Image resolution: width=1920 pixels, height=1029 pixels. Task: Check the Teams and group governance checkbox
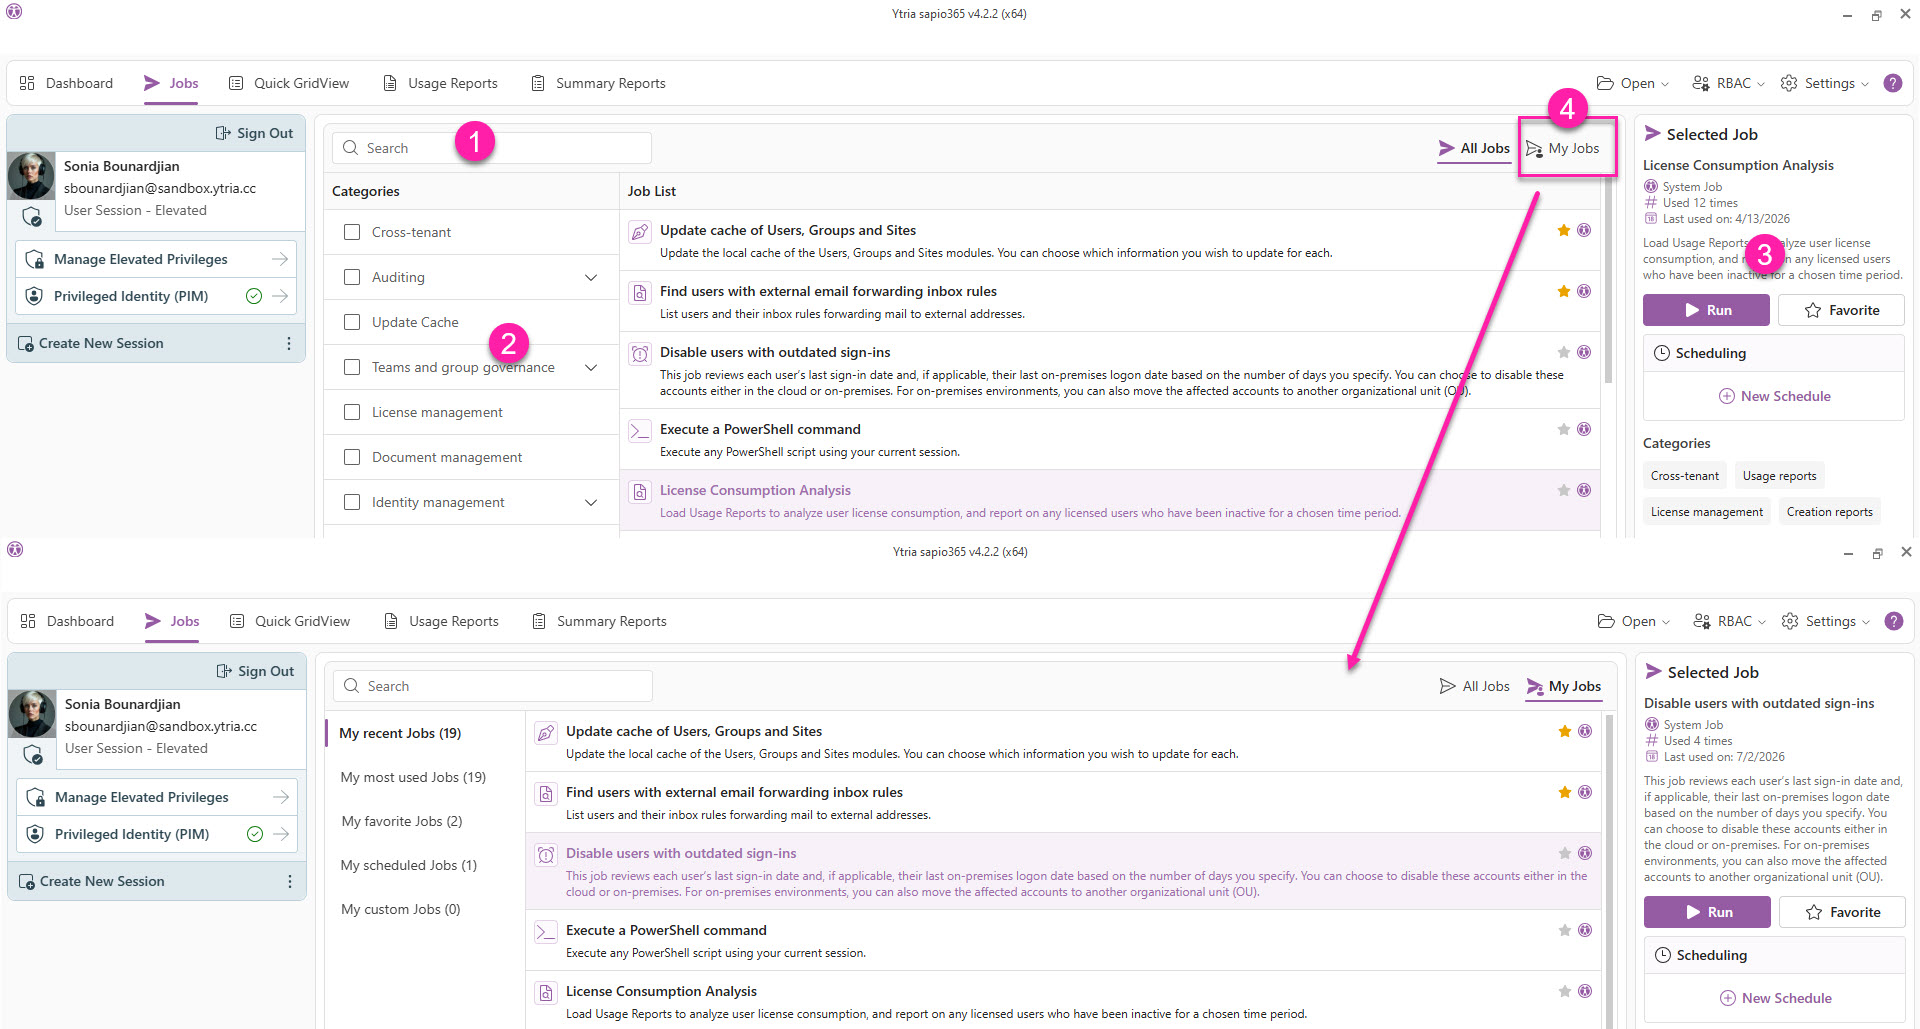tap(352, 367)
